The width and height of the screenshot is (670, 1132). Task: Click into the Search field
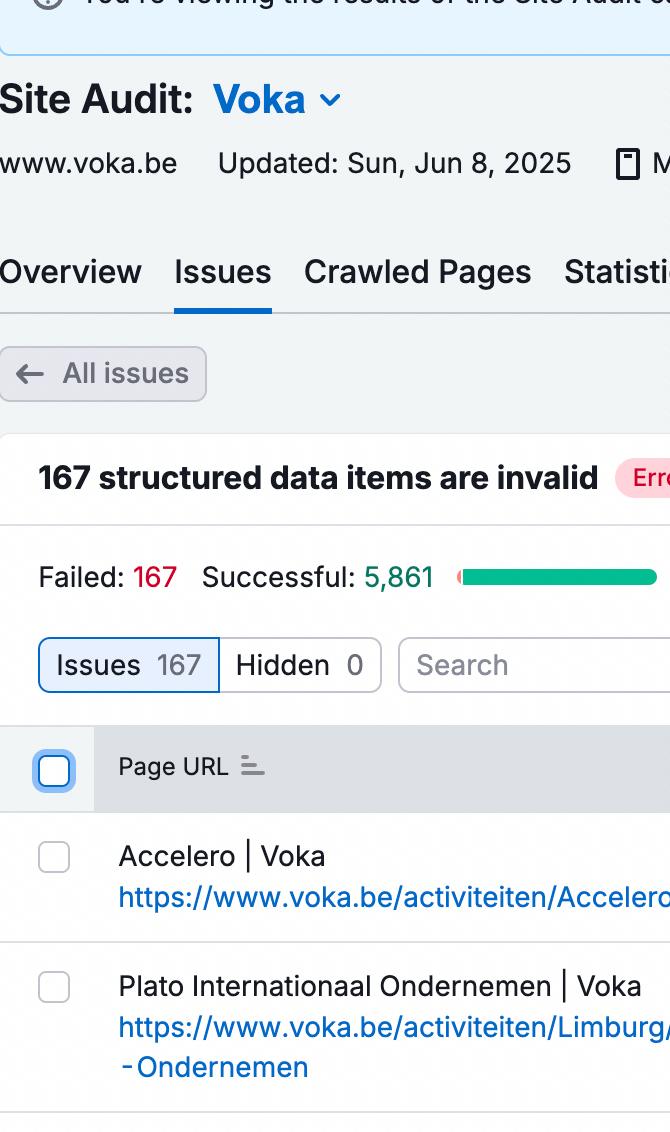click(536, 665)
